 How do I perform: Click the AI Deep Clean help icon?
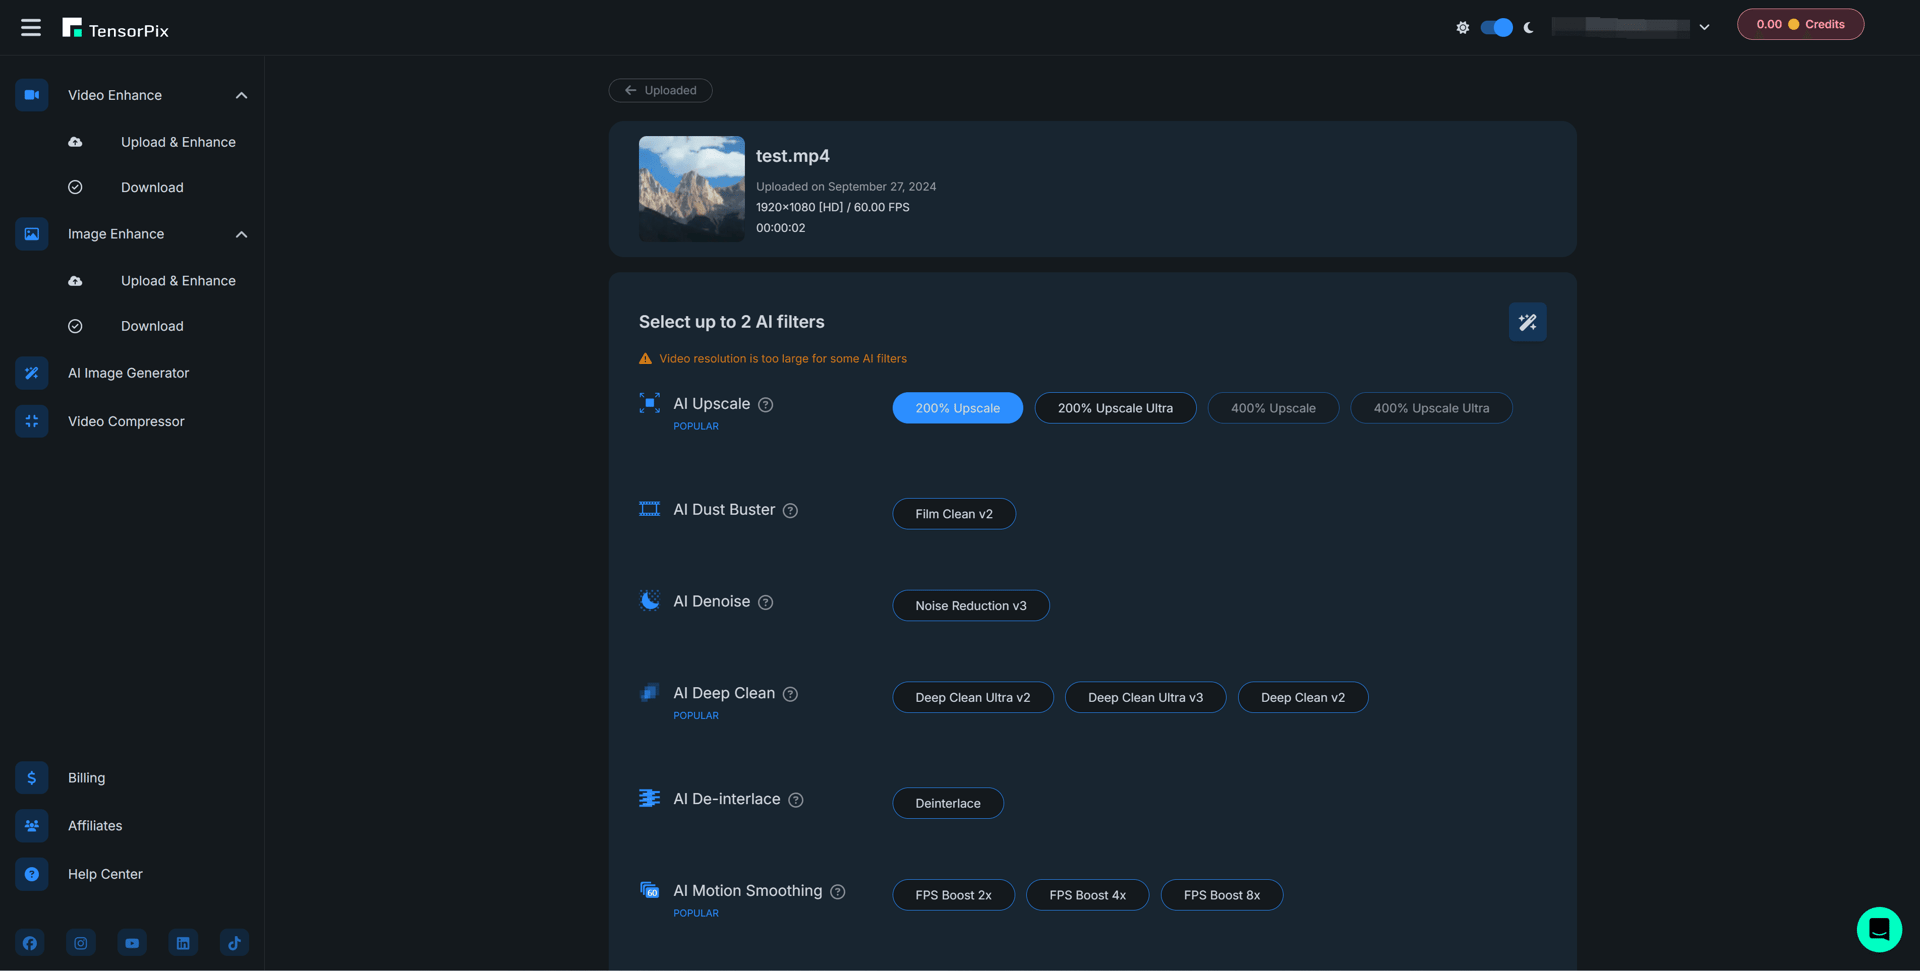pos(790,694)
